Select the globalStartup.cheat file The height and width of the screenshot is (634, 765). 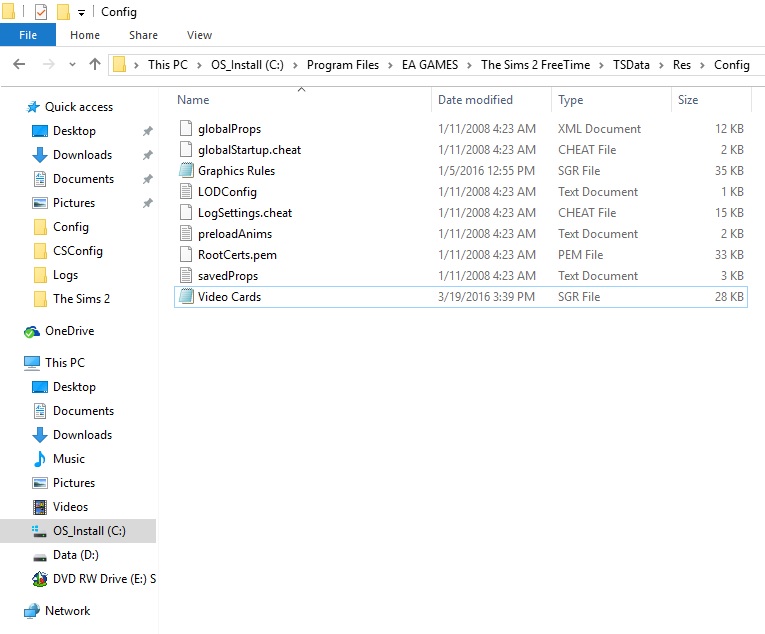[x=249, y=150]
